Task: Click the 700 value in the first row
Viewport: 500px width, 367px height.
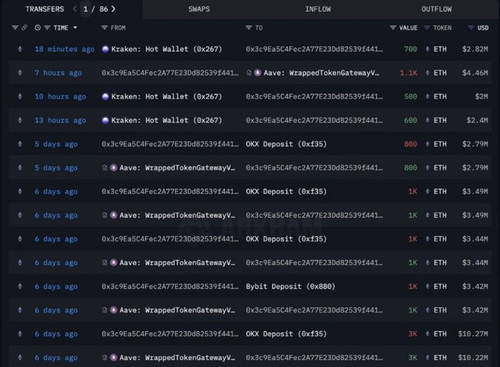Action: [410, 49]
